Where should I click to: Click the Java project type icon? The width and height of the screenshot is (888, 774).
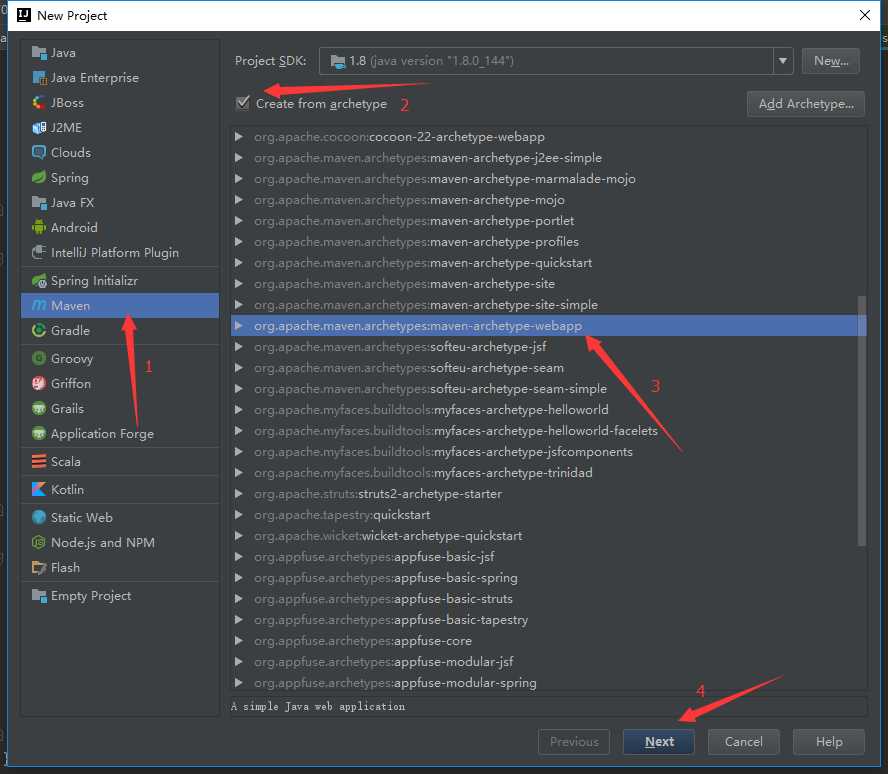point(39,53)
